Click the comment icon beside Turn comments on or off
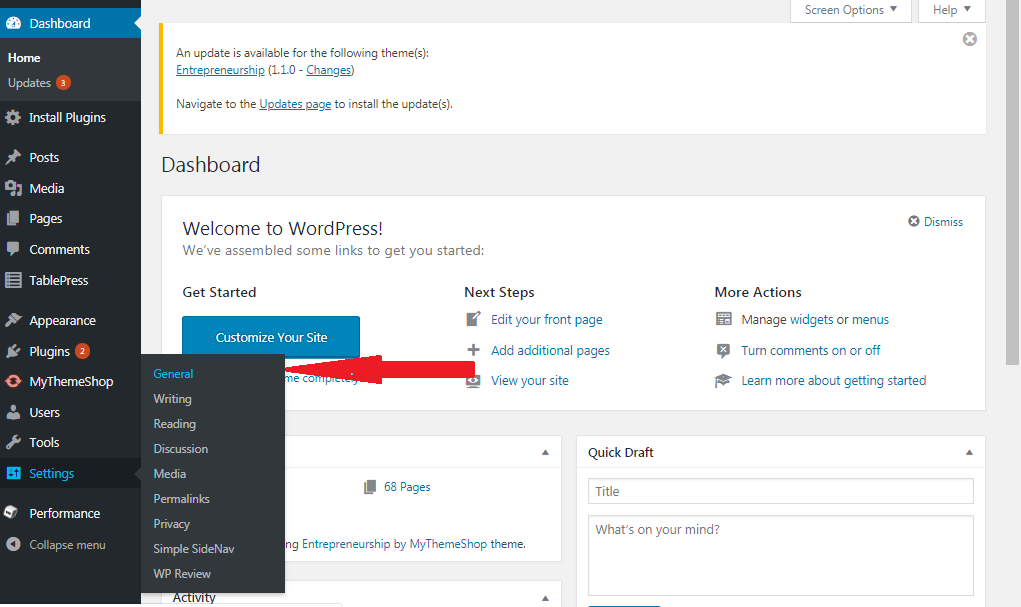1021x607 pixels. [723, 350]
